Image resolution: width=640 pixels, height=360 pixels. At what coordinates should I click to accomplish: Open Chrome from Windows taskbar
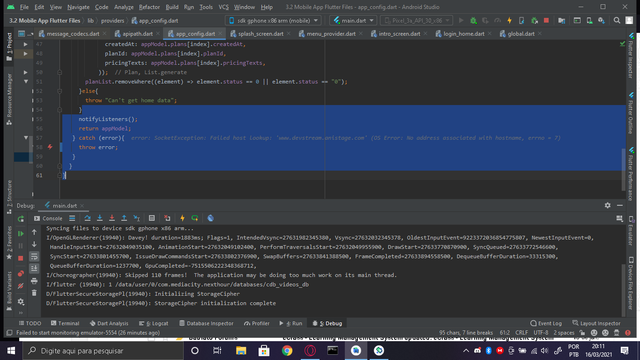coord(287,351)
